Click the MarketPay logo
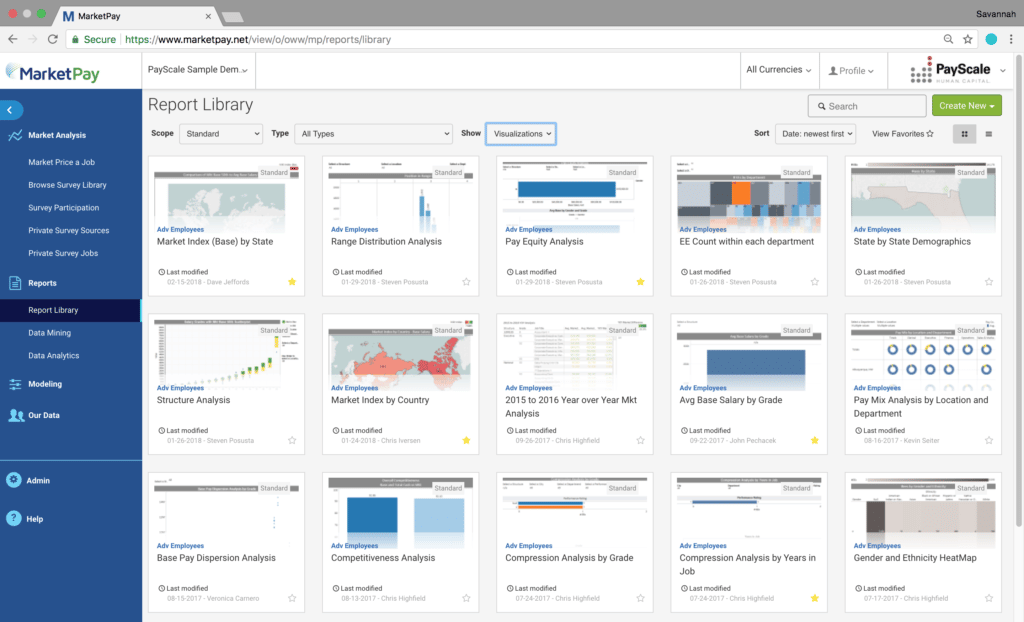This screenshot has width=1024, height=622. click(53, 73)
